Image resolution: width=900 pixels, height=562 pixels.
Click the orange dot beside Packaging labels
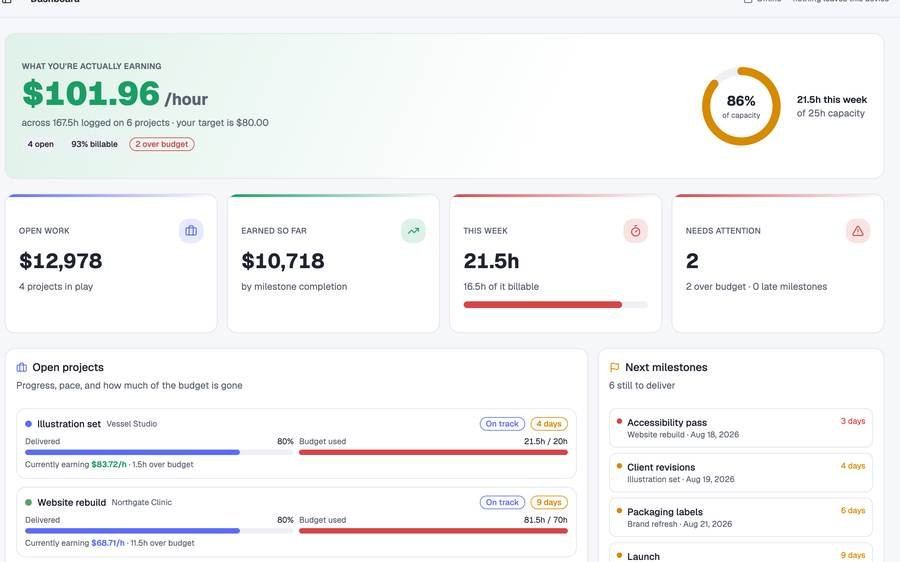[x=619, y=510]
